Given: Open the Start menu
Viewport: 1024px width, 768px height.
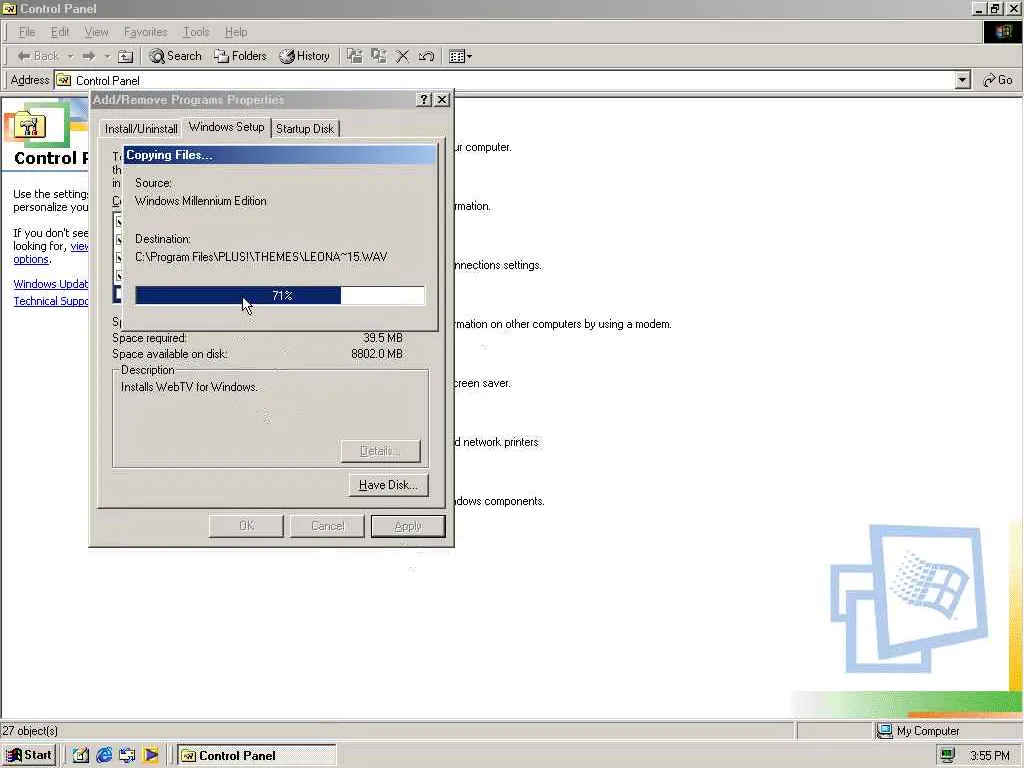Looking at the screenshot, I should [x=29, y=756].
